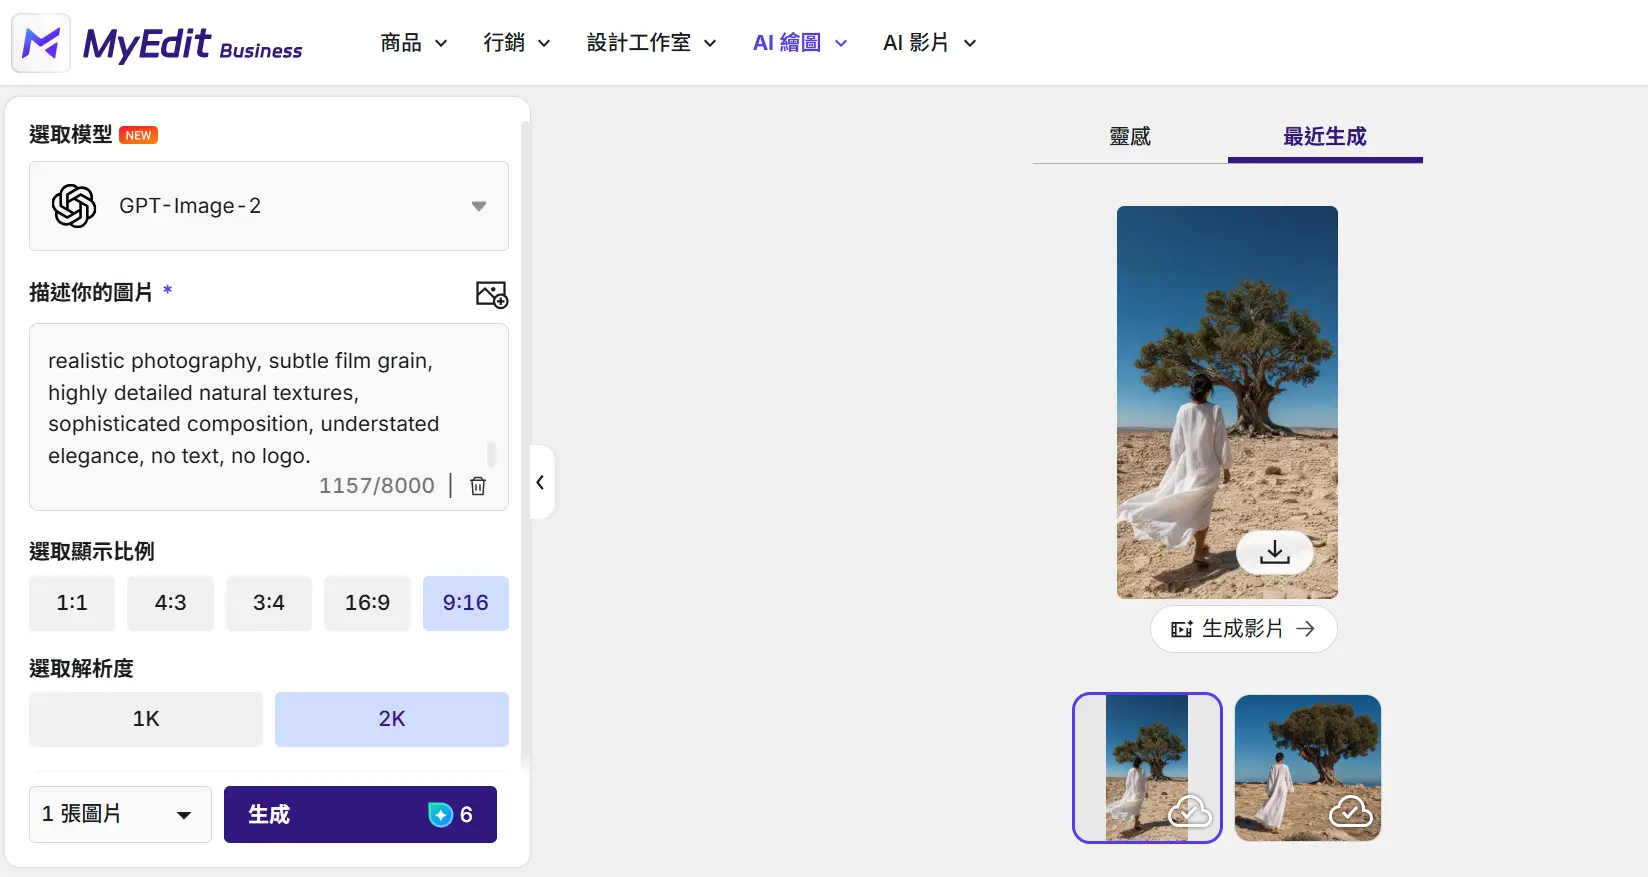This screenshot has width=1648, height=877.
Task: Select the 16:9 aspect ratio
Action: [367, 603]
